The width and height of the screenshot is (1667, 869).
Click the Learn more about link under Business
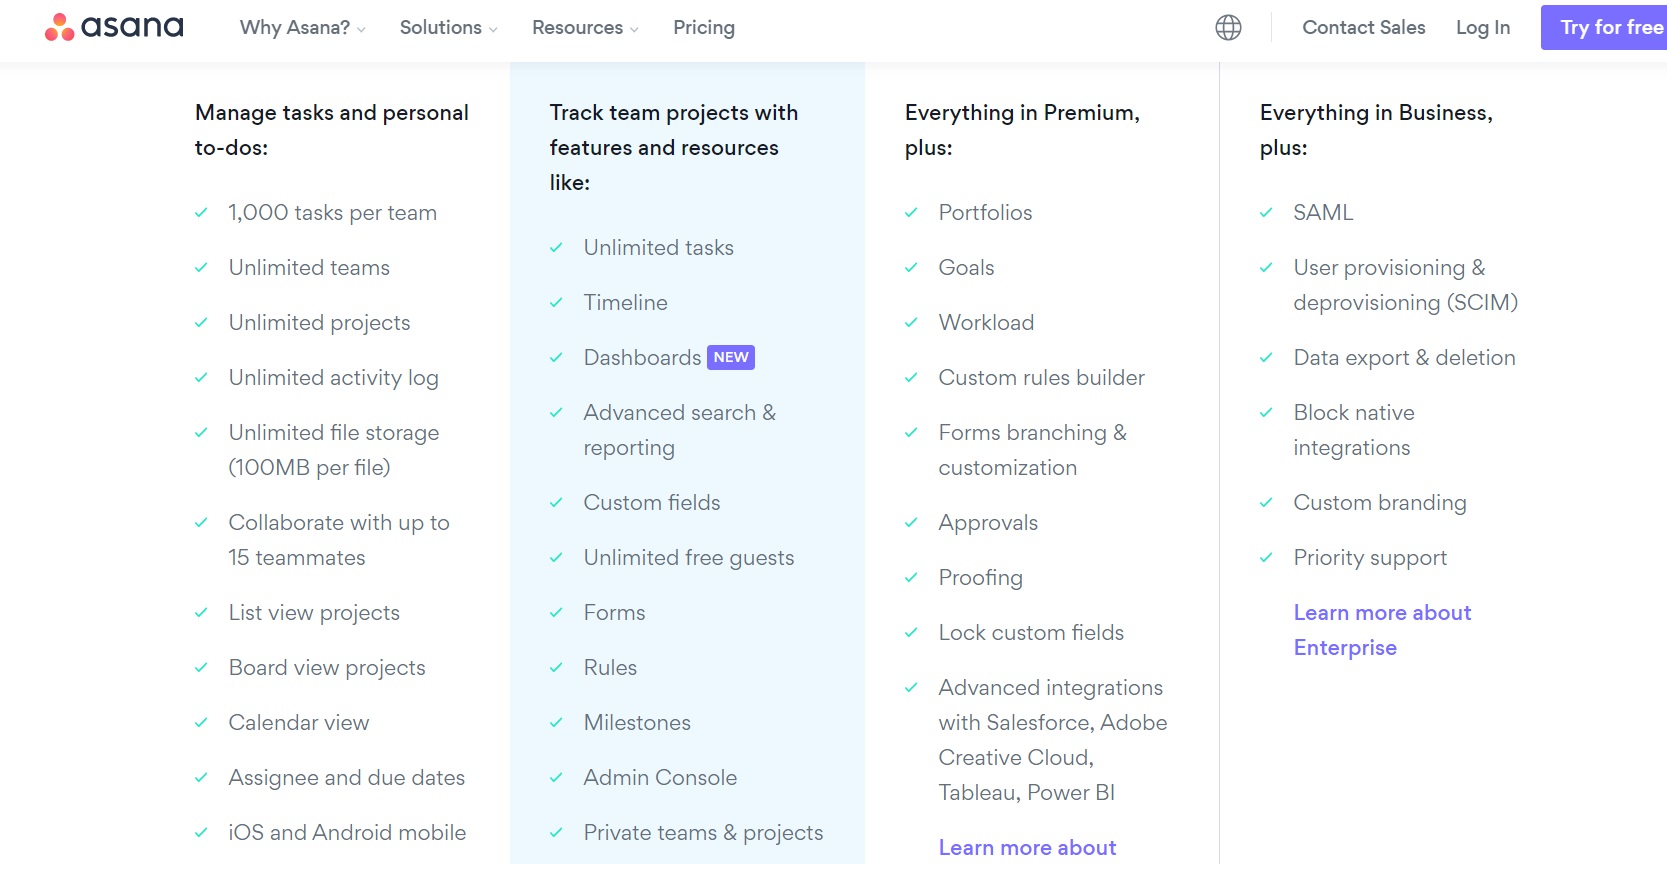(x=1027, y=848)
